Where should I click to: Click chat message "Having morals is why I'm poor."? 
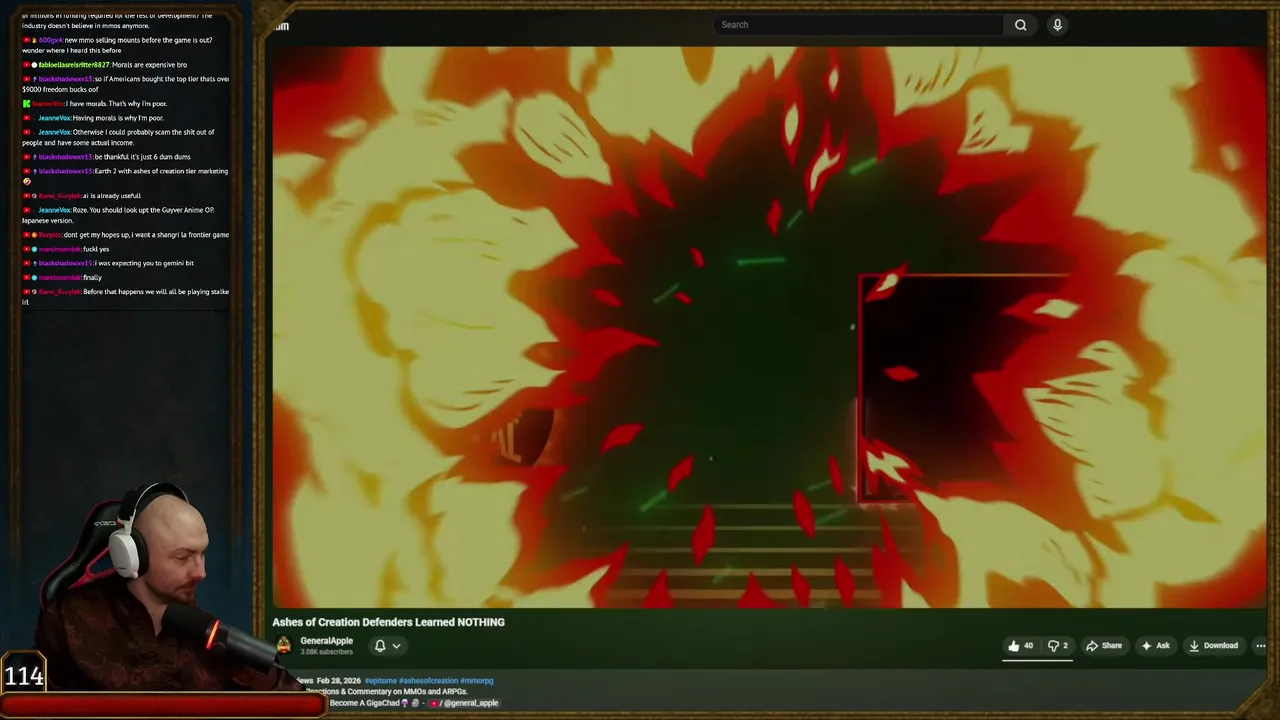click(118, 118)
